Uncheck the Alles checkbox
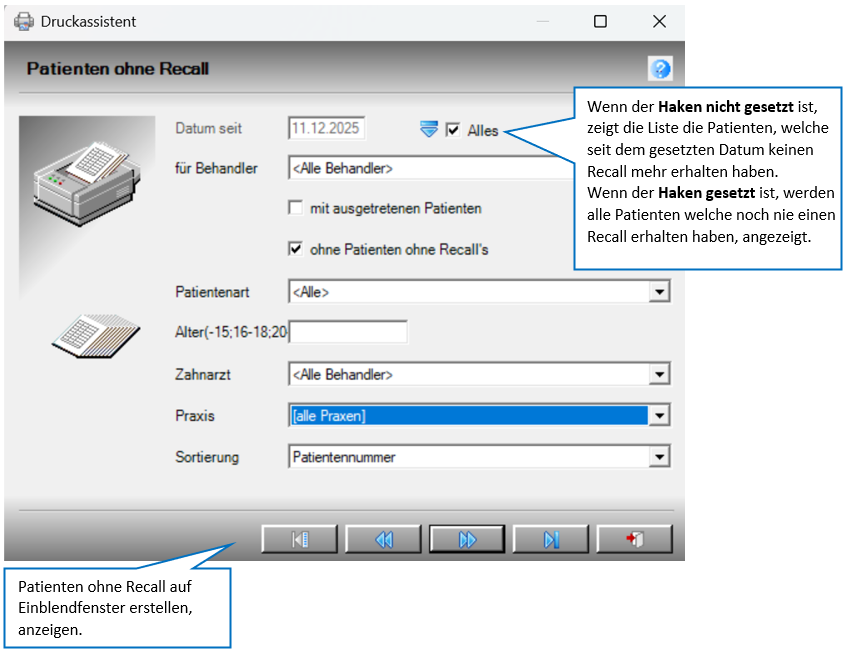Screen dimensions: 846x652 pyautogui.click(x=453, y=130)
